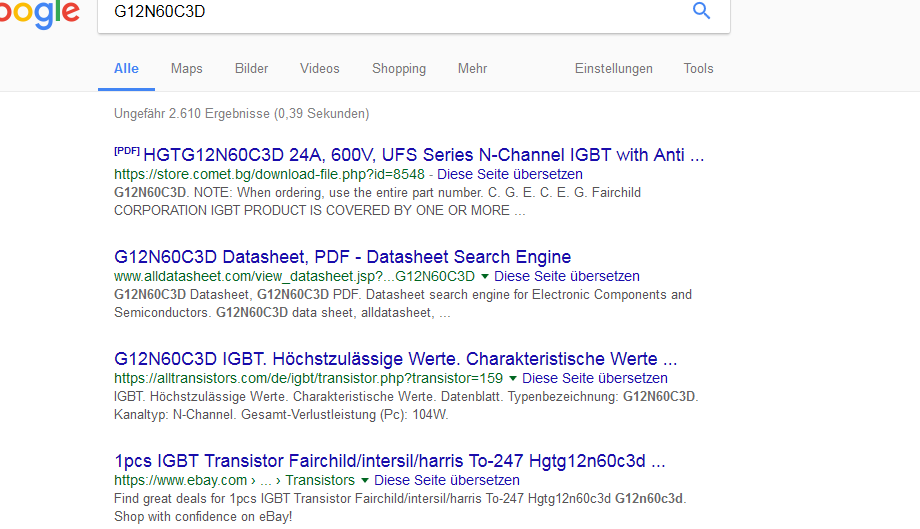Click the www.alldatasheet.com green URL text

[x=295, y=276]
